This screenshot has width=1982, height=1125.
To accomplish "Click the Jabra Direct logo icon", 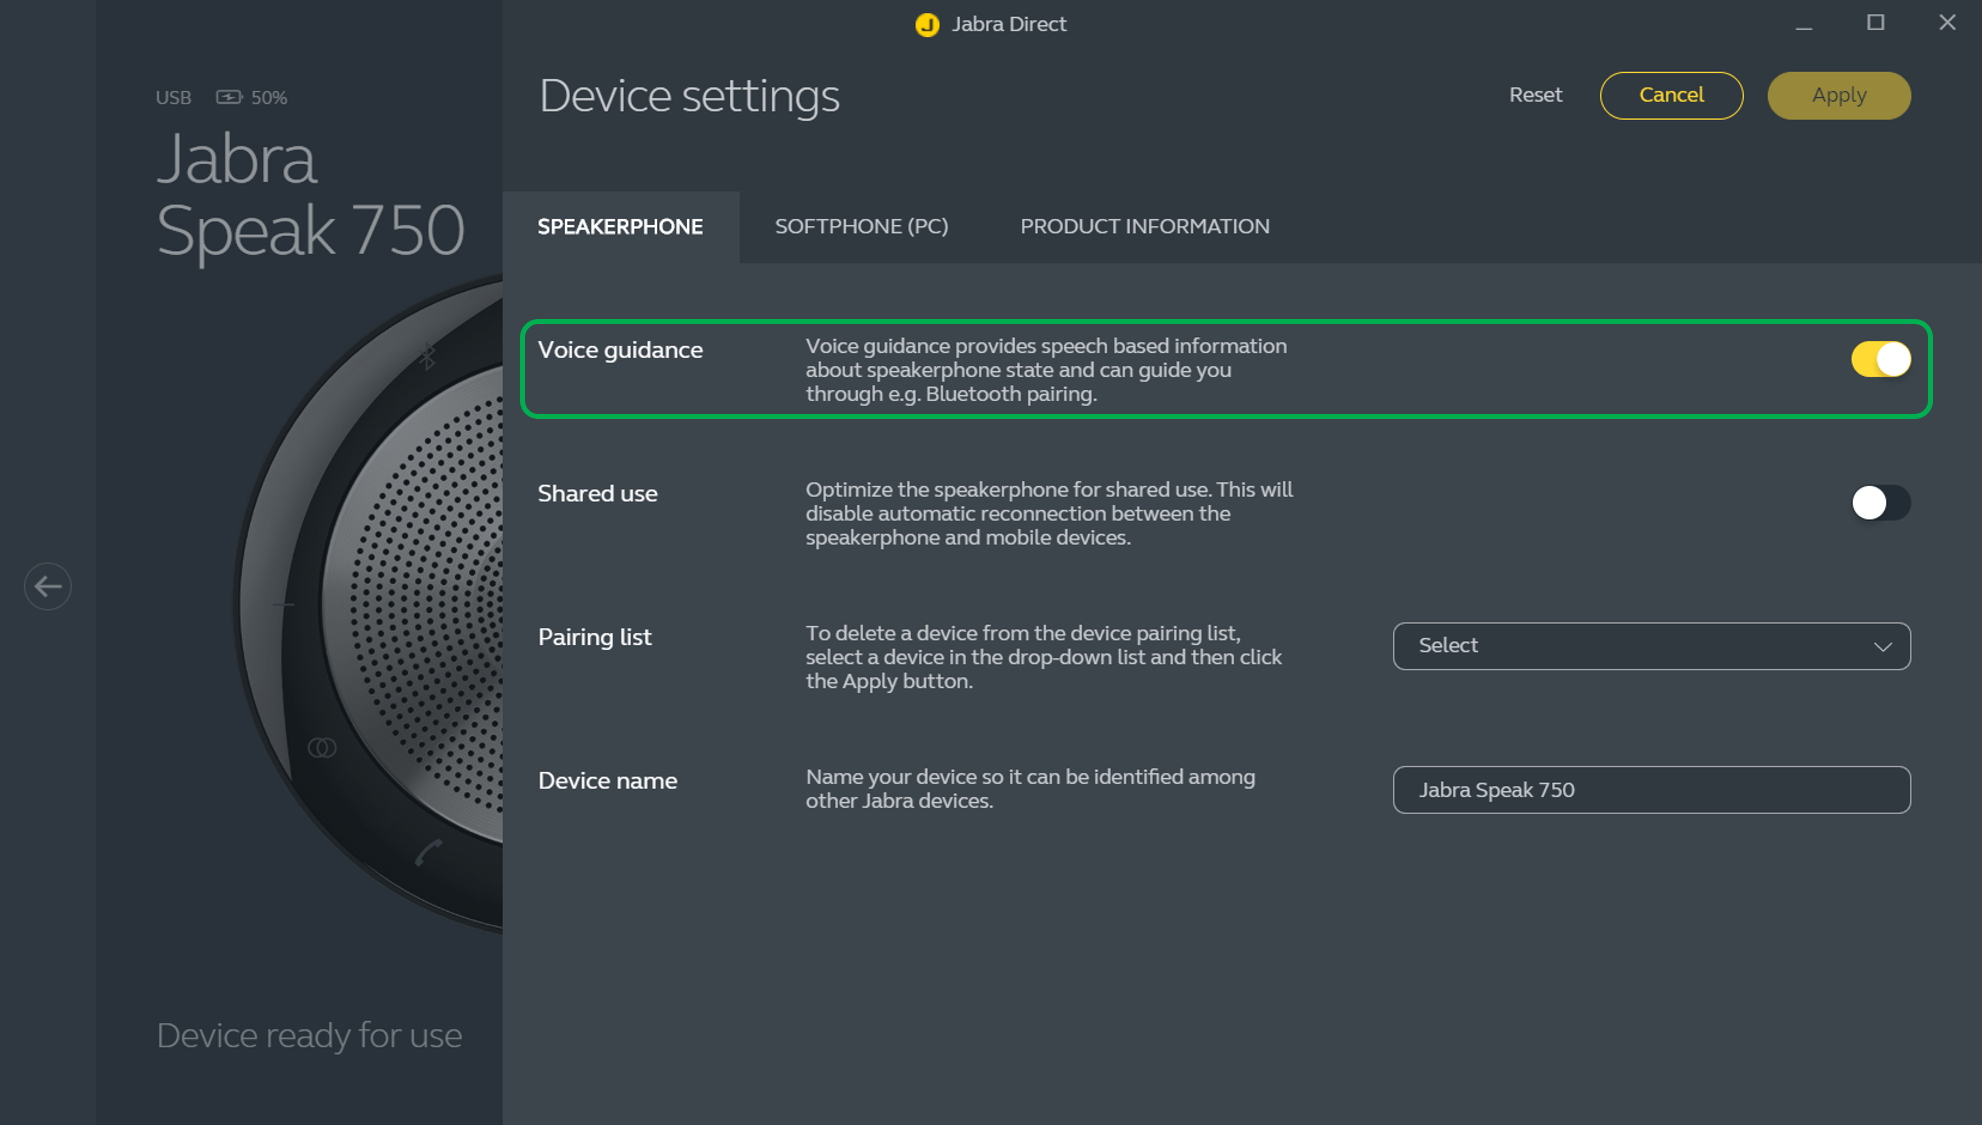I will (927, 24).
